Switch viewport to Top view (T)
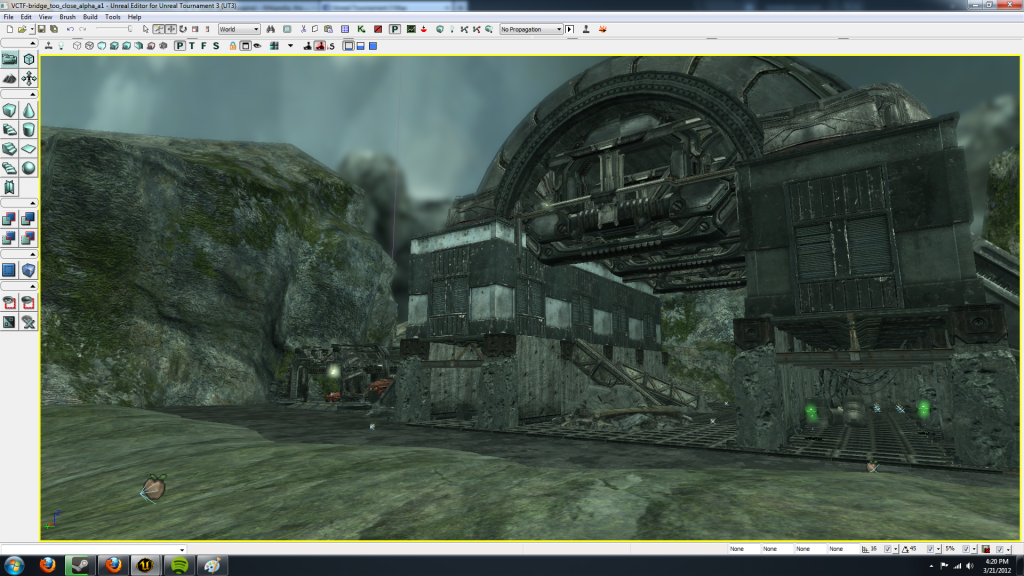 tap(192, 46)
